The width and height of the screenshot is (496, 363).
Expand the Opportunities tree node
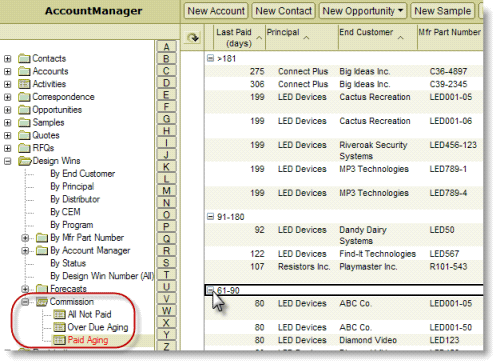pyautogui.click(x=7, y=110)
